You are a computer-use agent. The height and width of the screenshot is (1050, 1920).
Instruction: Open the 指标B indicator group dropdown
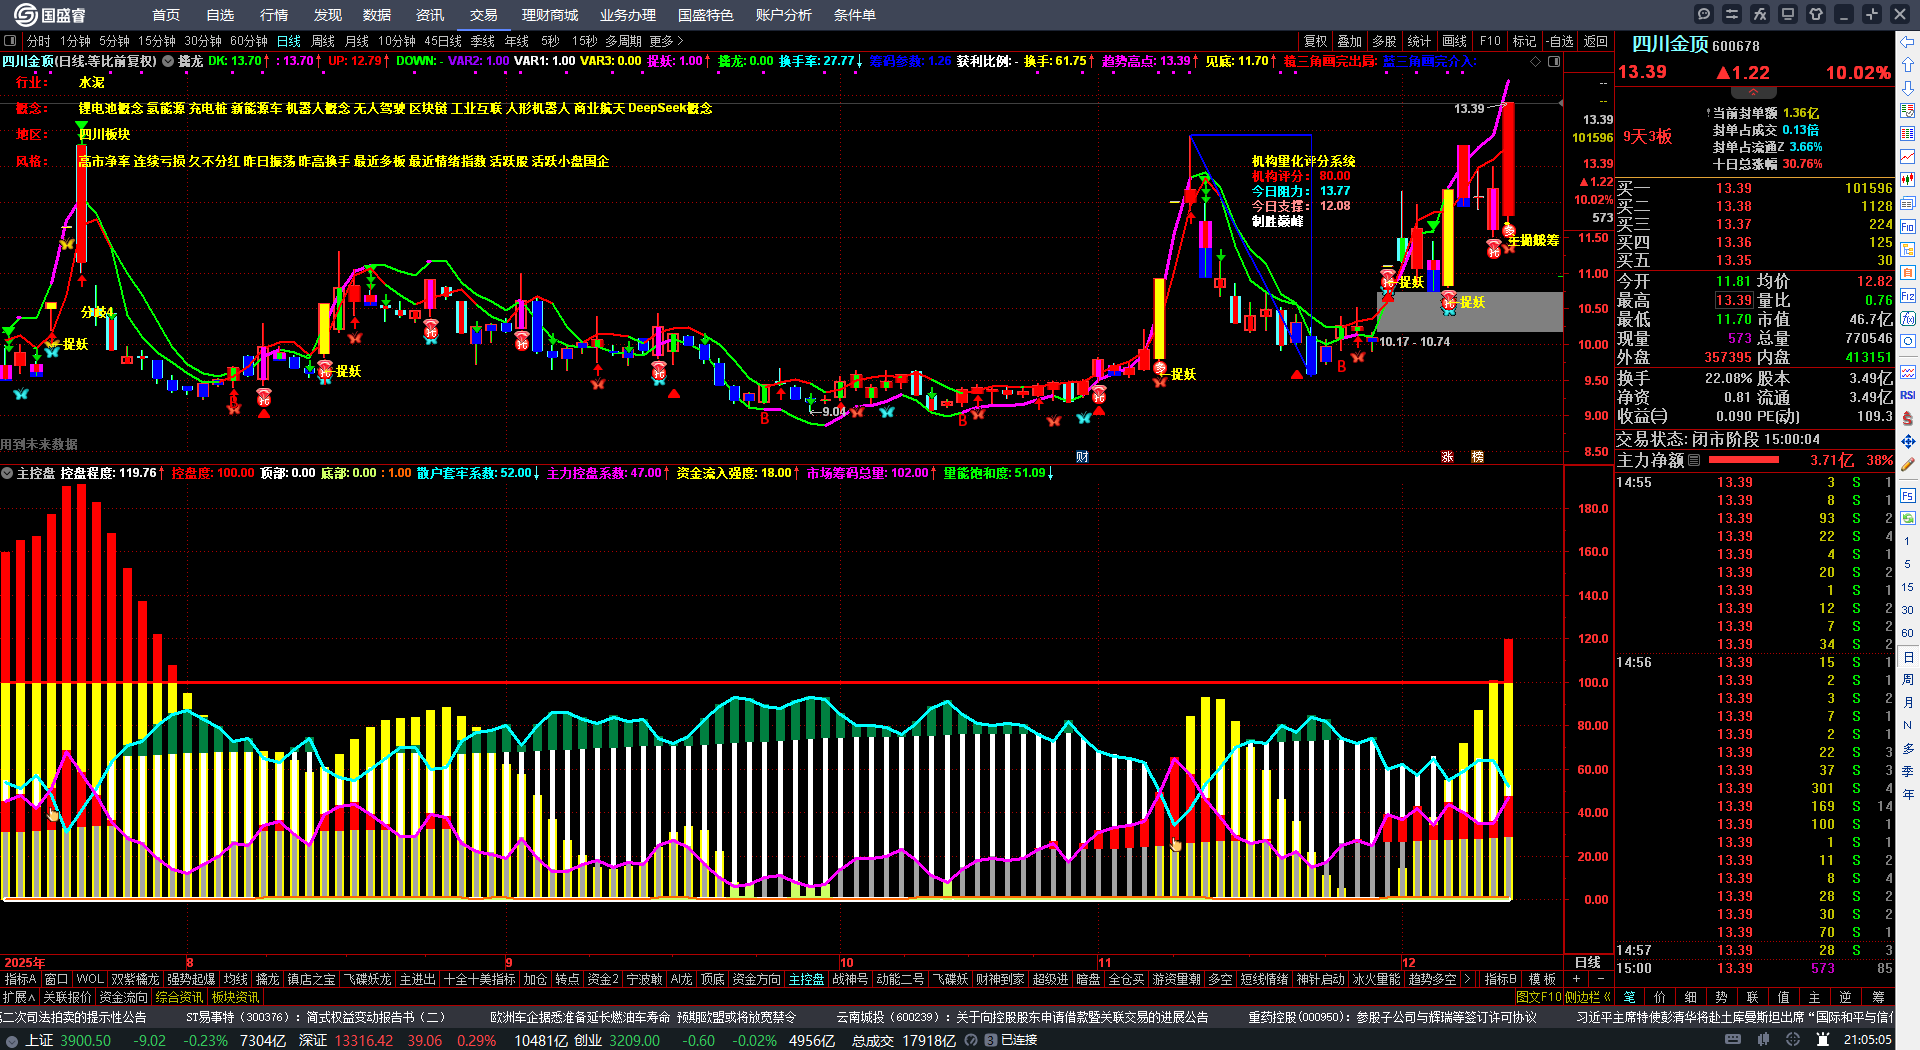coord(1501,980)
